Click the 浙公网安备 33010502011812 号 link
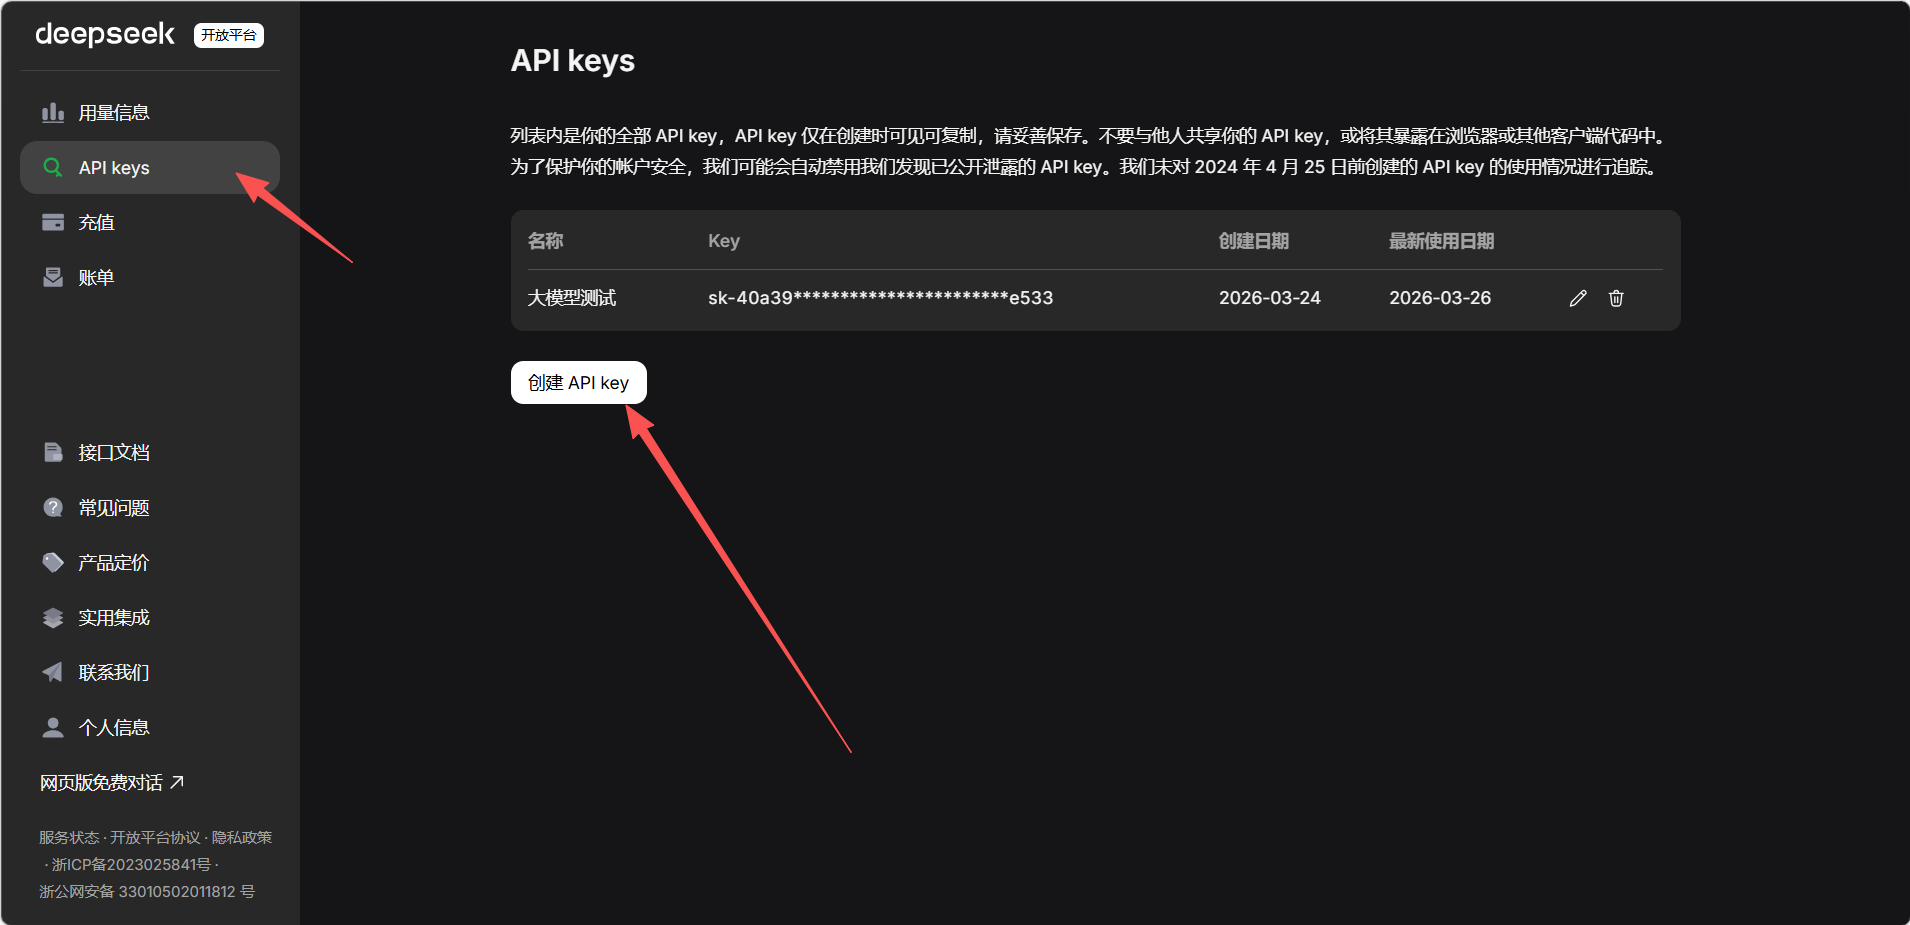Image resolution: width=1910 pixels, height=925 pixels. click(147, 891)
